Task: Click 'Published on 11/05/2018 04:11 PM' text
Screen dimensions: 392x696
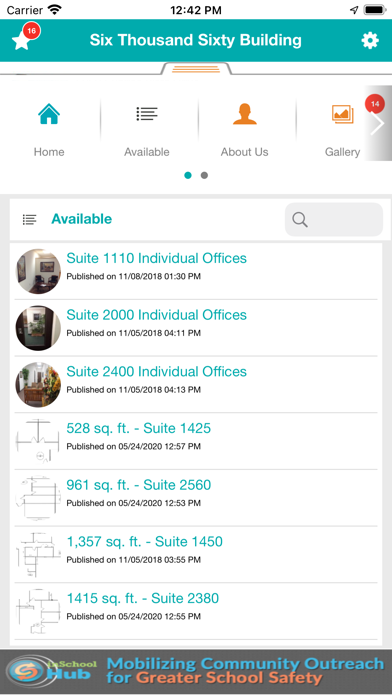Action: 134,333
